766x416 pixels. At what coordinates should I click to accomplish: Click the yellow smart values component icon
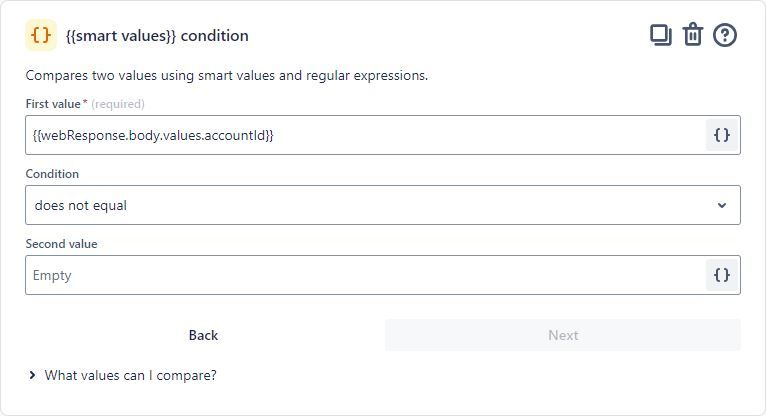(41, 35)
